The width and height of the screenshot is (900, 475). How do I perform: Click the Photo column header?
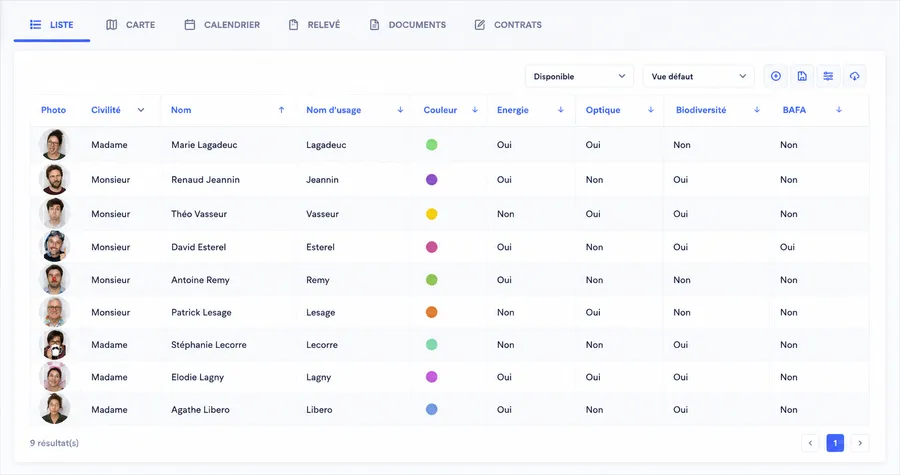tap(53, 110)
